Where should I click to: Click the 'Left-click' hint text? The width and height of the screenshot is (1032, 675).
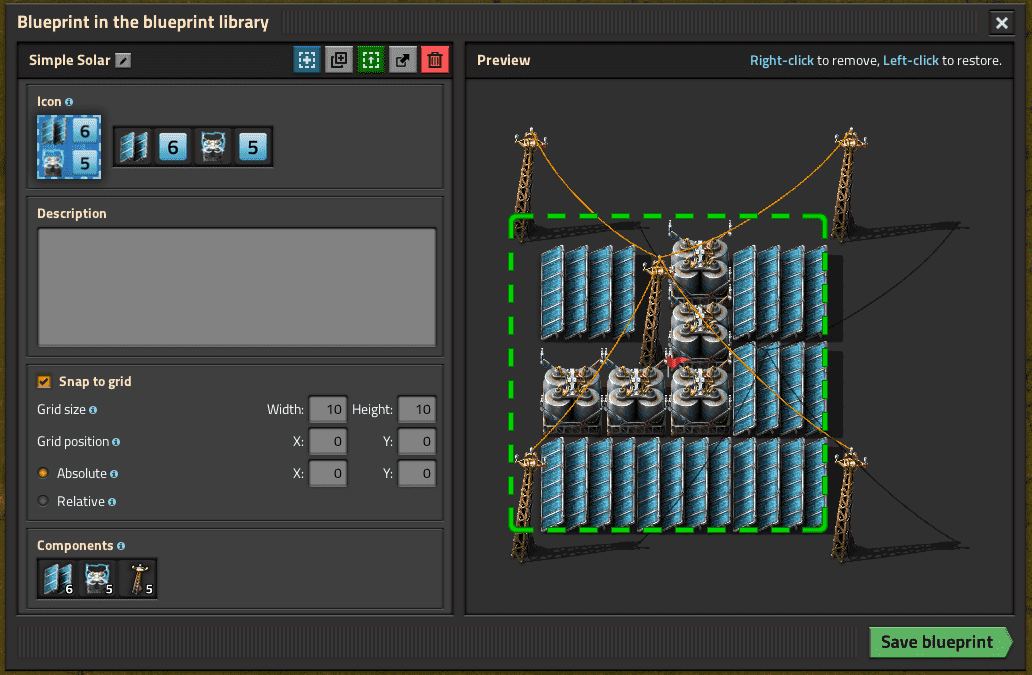(x=910, y=61)
